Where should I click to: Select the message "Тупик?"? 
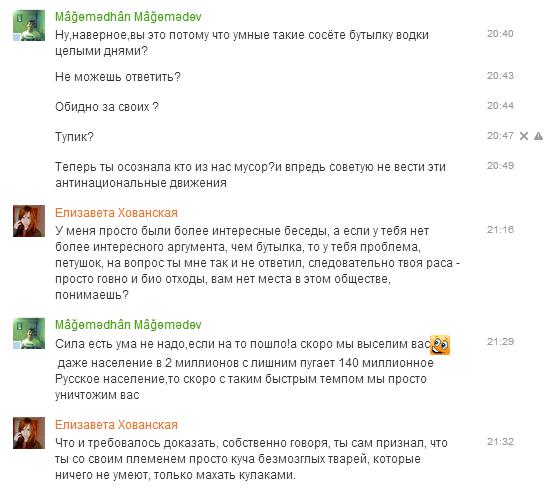coord(74,137)
